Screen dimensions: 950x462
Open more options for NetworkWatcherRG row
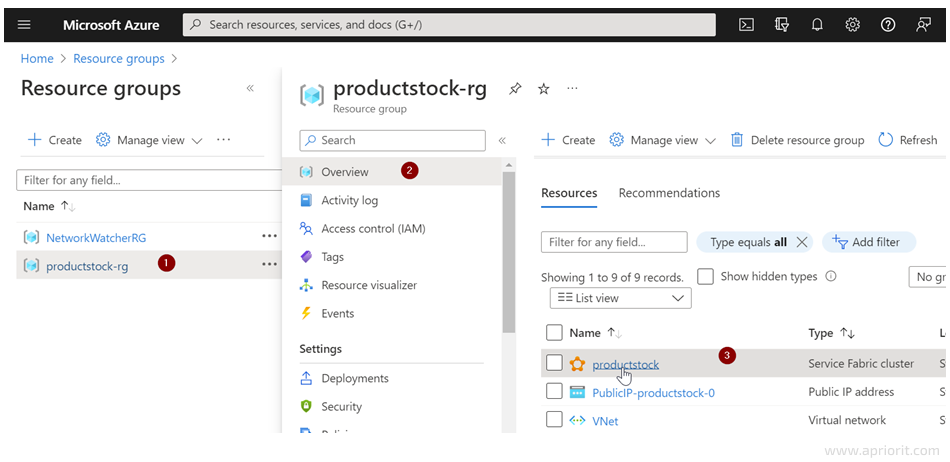pos(269,236)
